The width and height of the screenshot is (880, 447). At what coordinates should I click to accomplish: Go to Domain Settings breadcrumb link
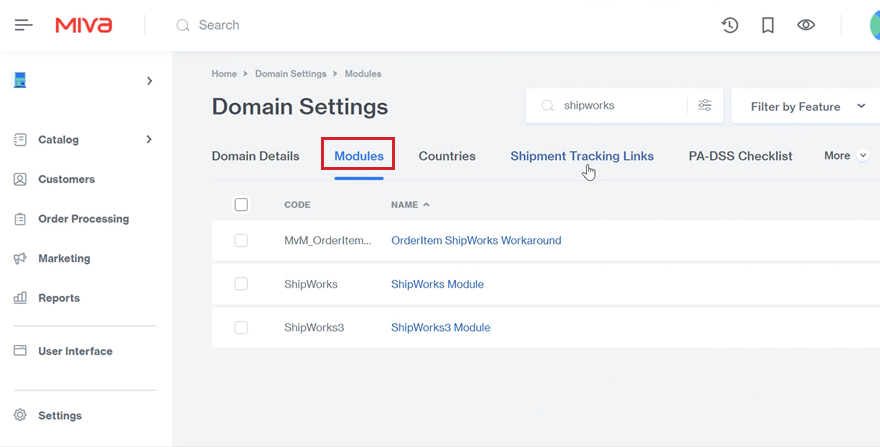[291, 74]
